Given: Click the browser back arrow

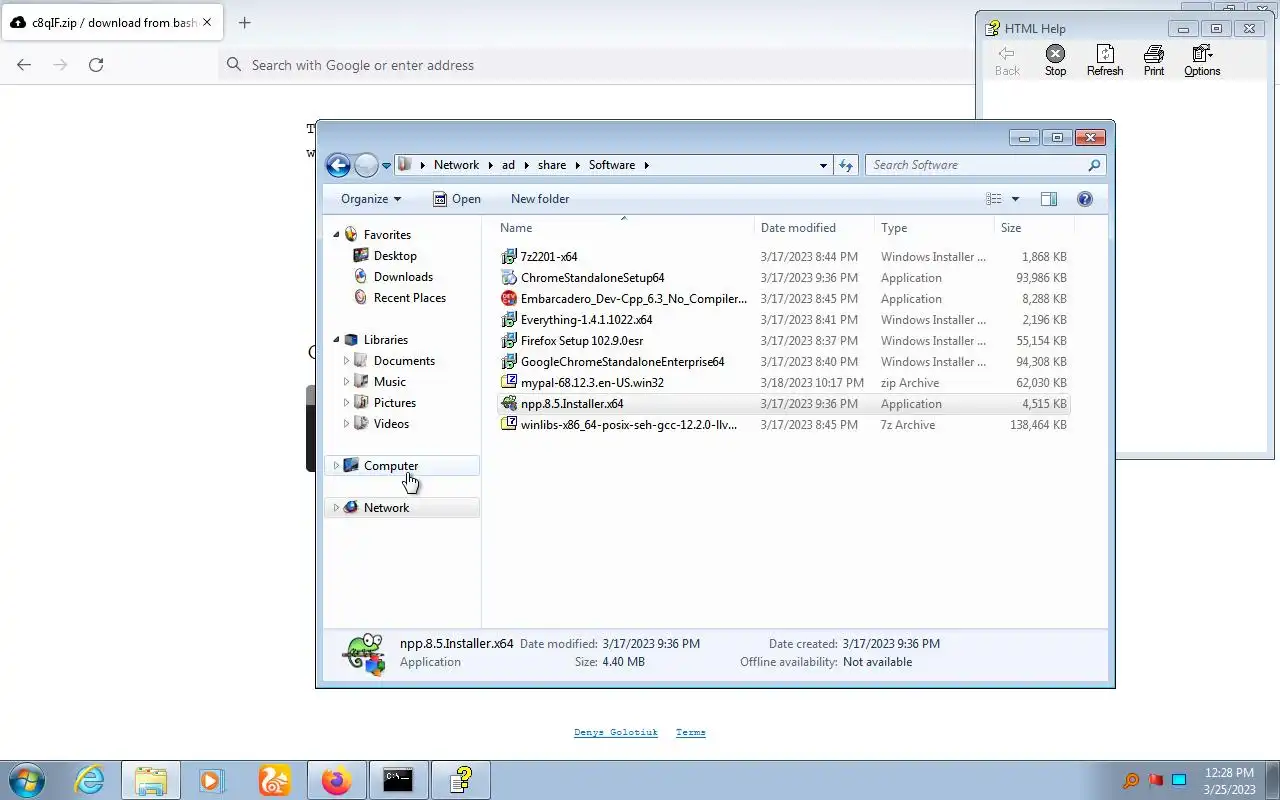Looking at the screenshot, I should click(x=24, y=65).
